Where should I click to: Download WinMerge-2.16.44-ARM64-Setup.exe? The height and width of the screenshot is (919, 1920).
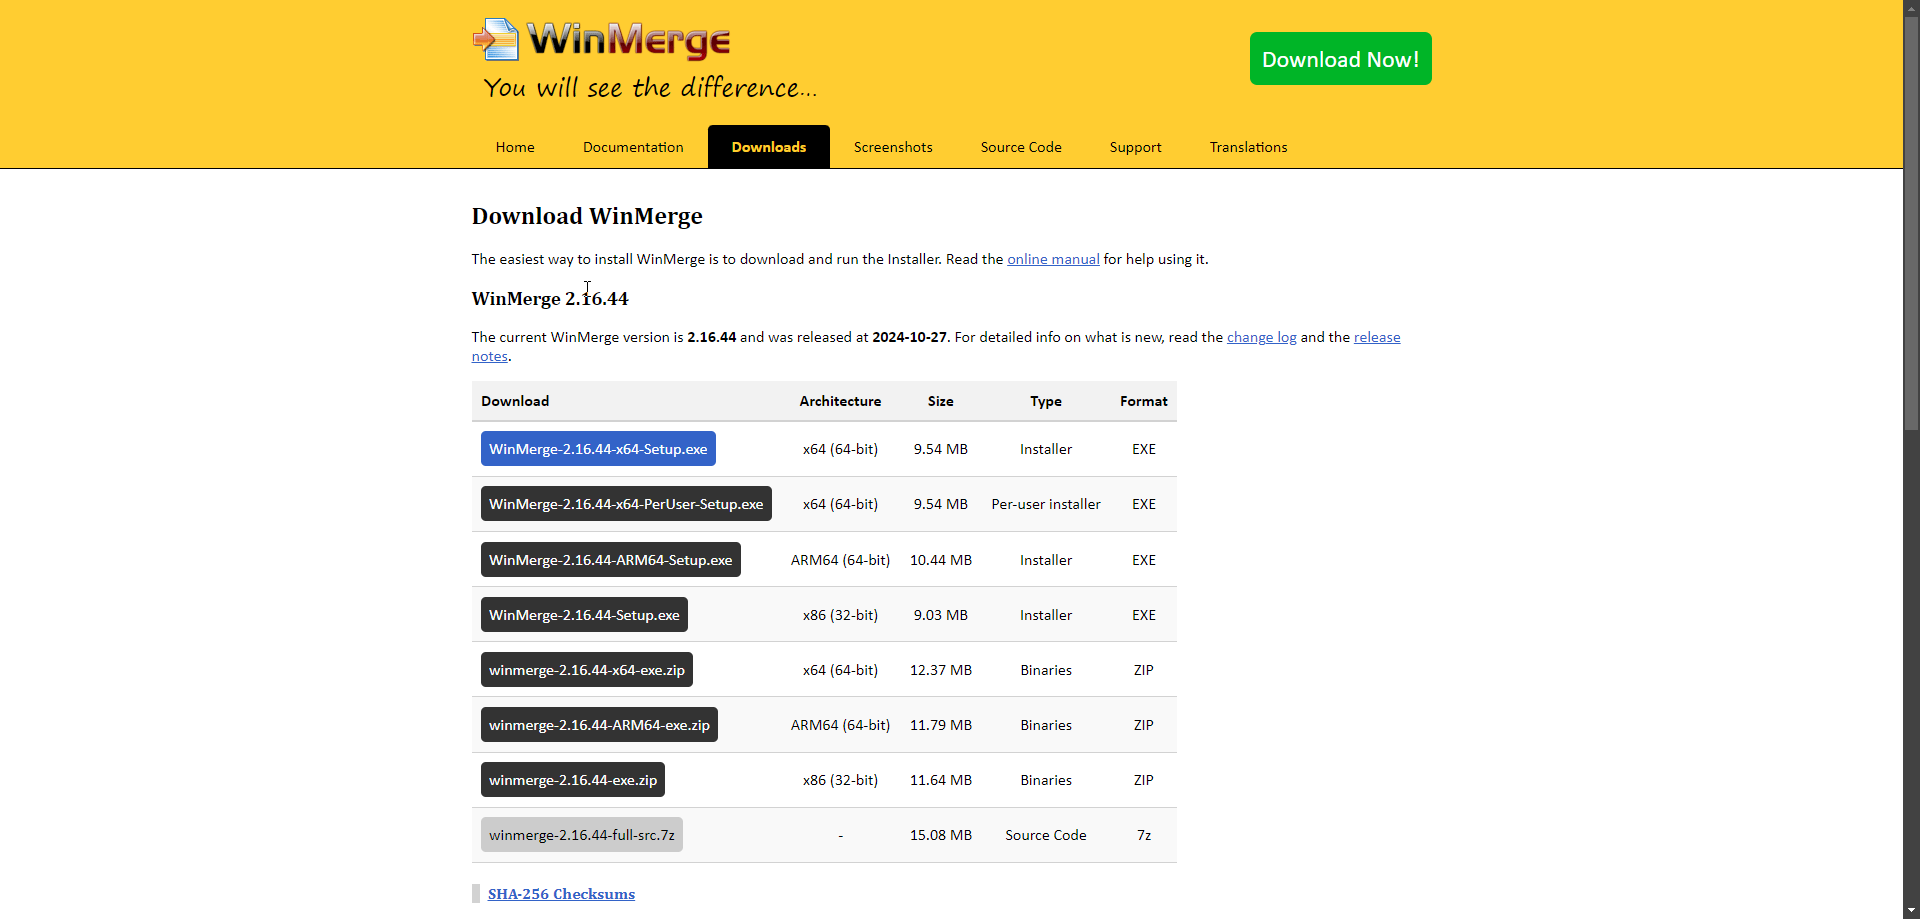610,560
